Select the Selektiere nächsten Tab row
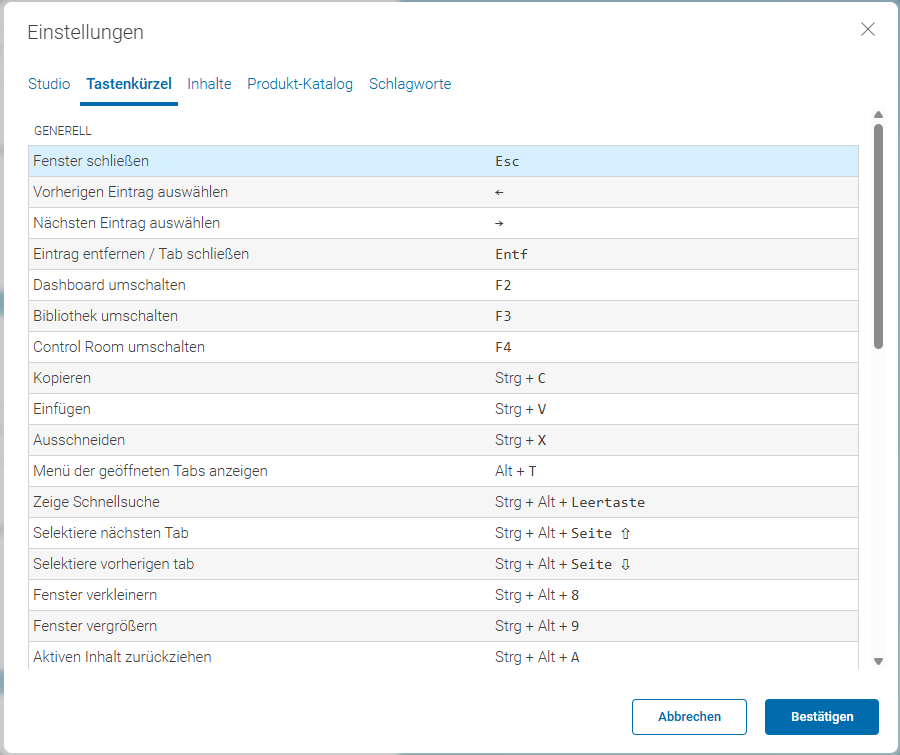Viewport: 900px width, 755px height. pyautogui.click(x=443, y=533)
